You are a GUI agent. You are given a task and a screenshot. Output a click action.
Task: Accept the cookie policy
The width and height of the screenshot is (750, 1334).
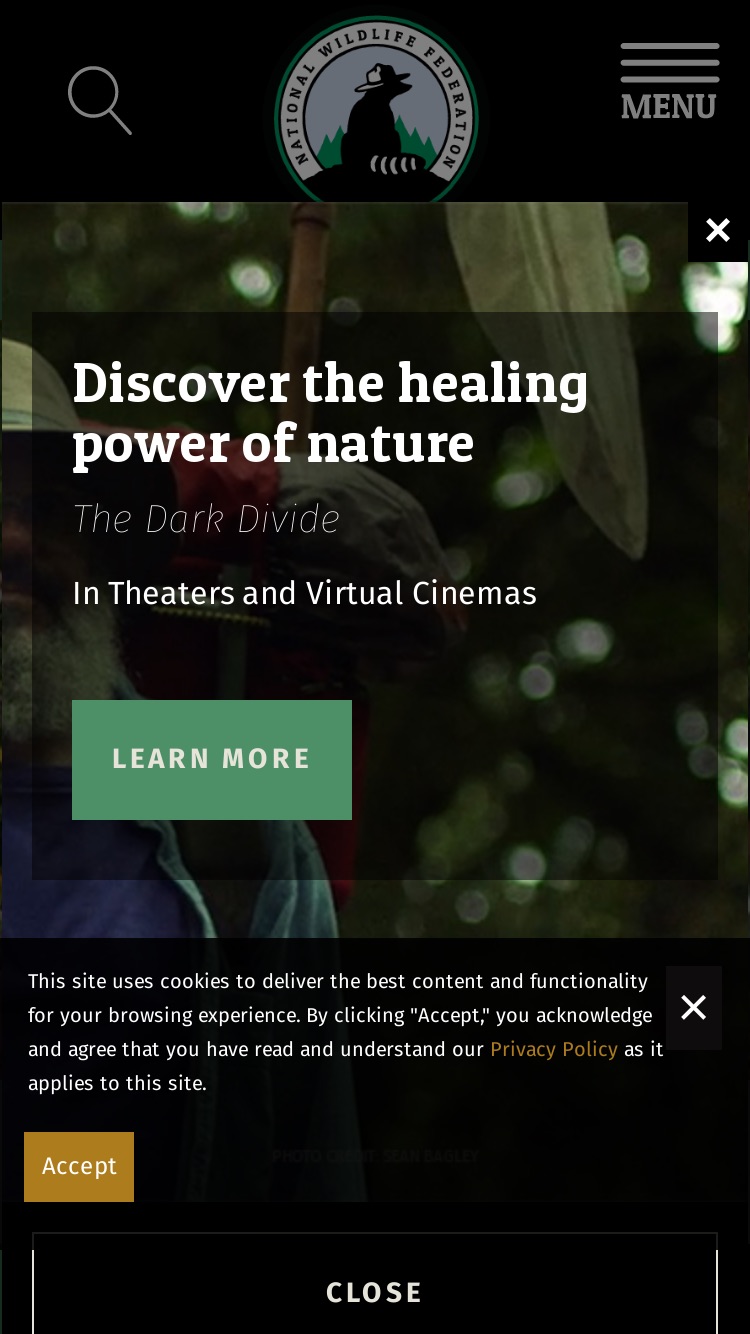tap(79, 1166)
